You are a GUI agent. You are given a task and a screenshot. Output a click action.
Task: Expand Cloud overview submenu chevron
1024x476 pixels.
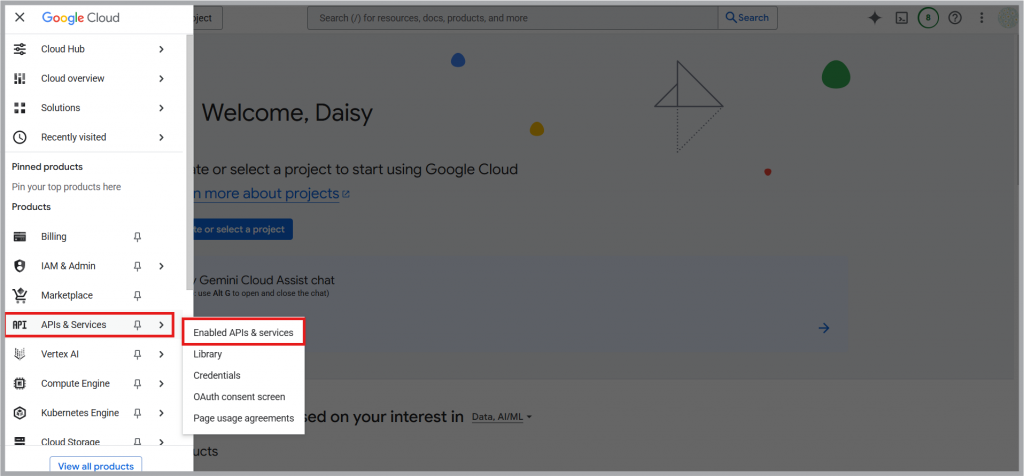(161, 78)
